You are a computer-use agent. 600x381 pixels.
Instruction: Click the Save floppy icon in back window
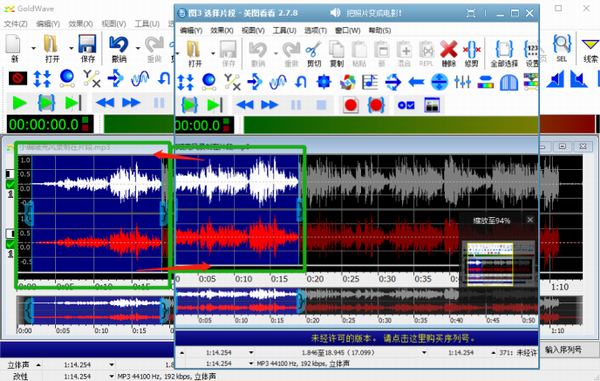[x=87, y=44]
